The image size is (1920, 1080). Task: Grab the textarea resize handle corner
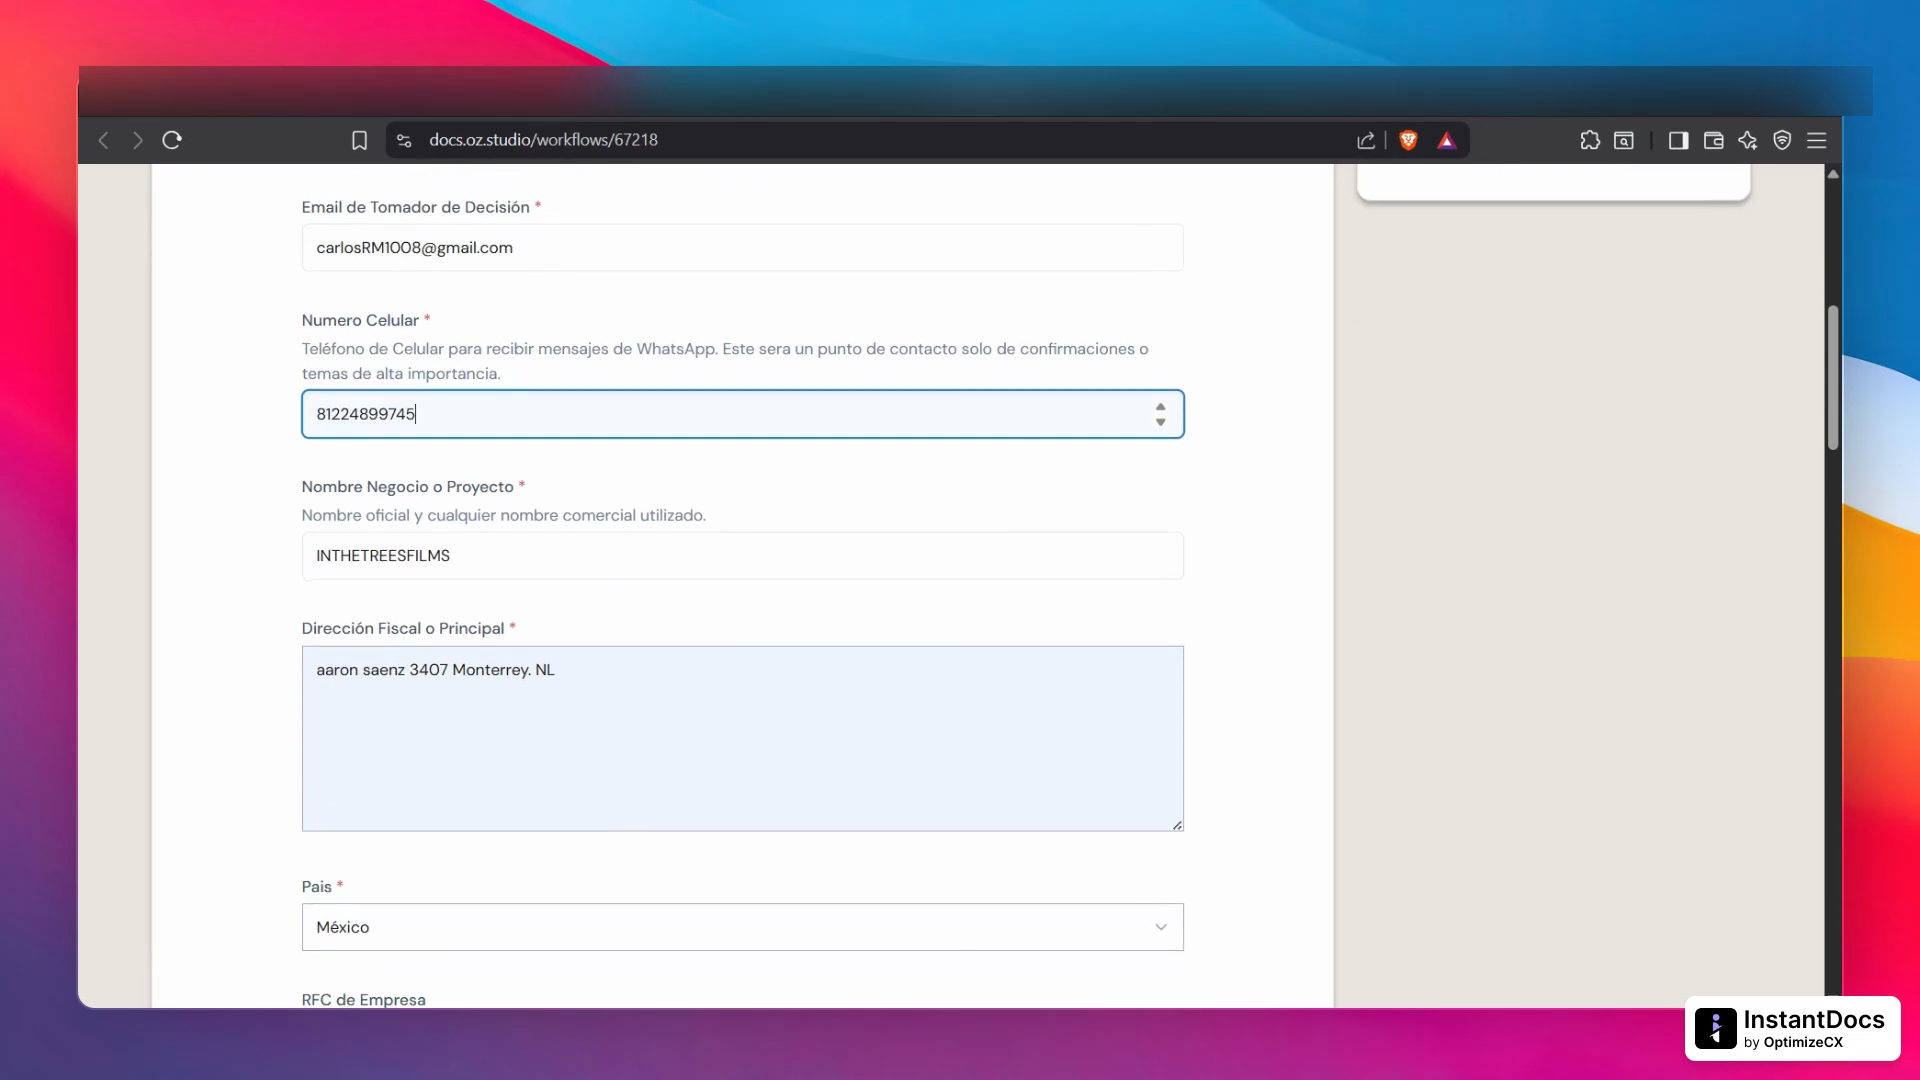point(1177,825)
